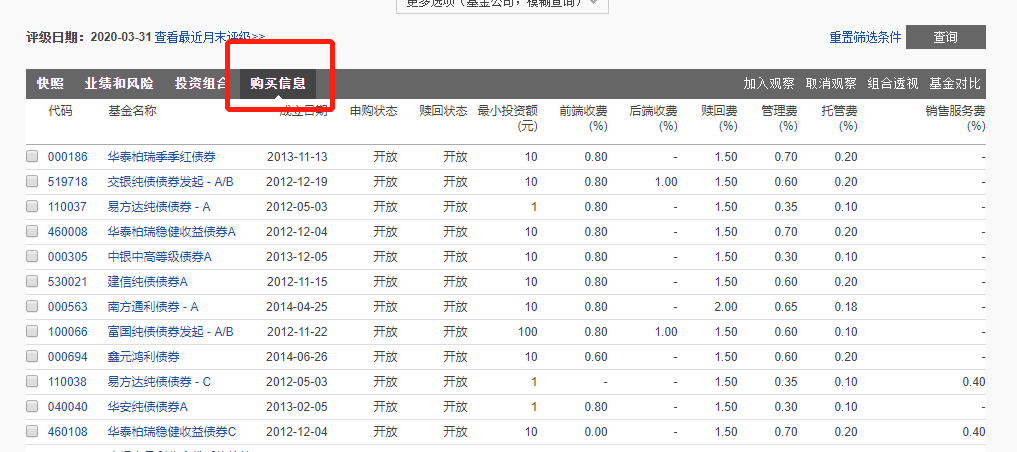
Task: Open 组合透视 in the toolbar
Action: 892,84
